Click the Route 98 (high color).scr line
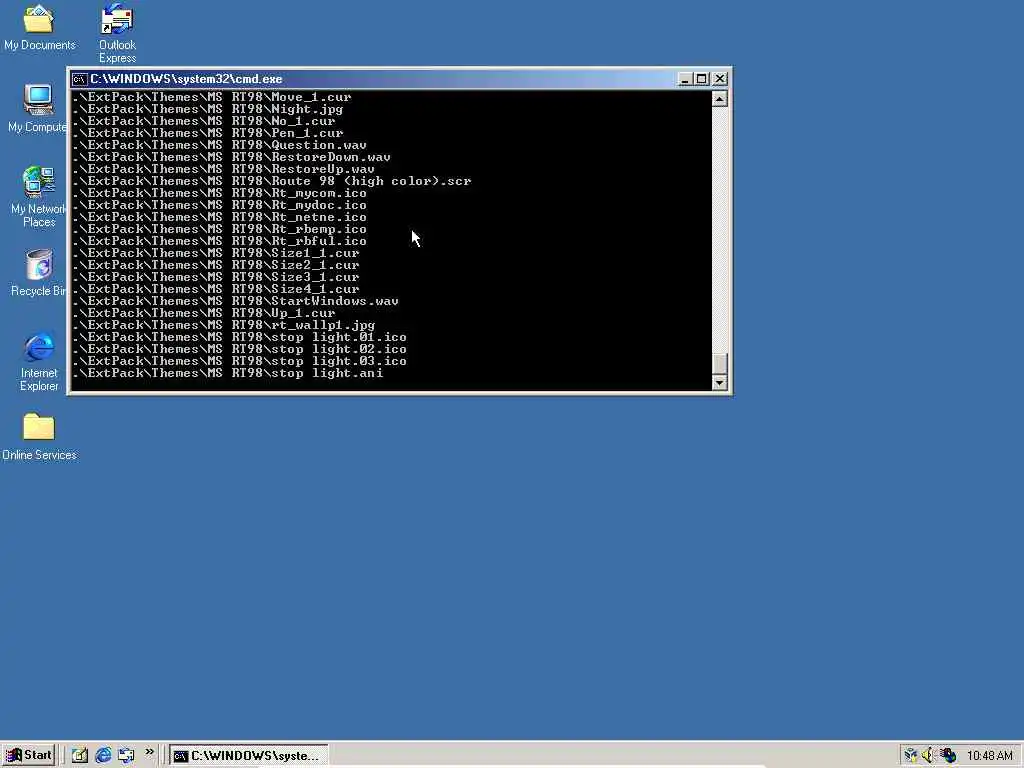Screen dimensions: 1024x768 (x=272, y=182)
